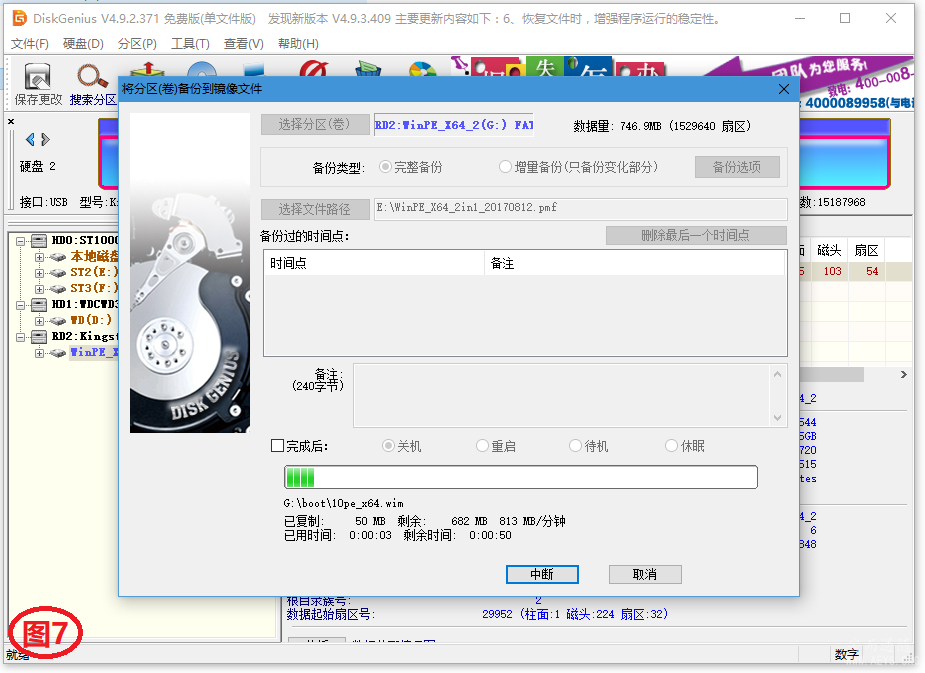Click the 本地磁盘 partition drive icon
This screenshot has height=673, width=925.
click(57, 257)
